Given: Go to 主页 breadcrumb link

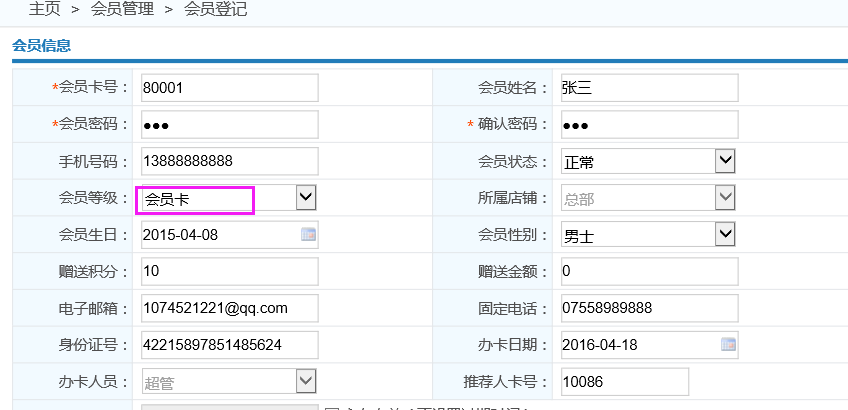Looking at the screenshot, I should point(44,10).
